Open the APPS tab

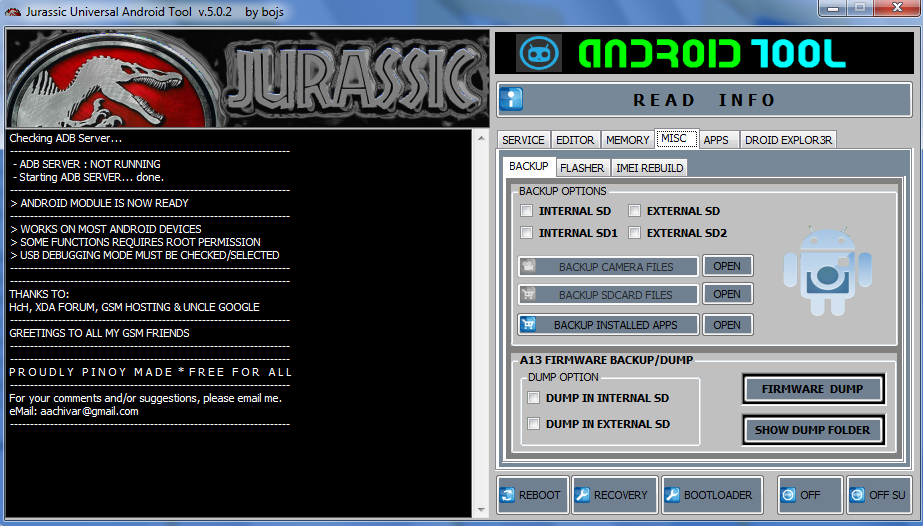[x=716, y=140]
